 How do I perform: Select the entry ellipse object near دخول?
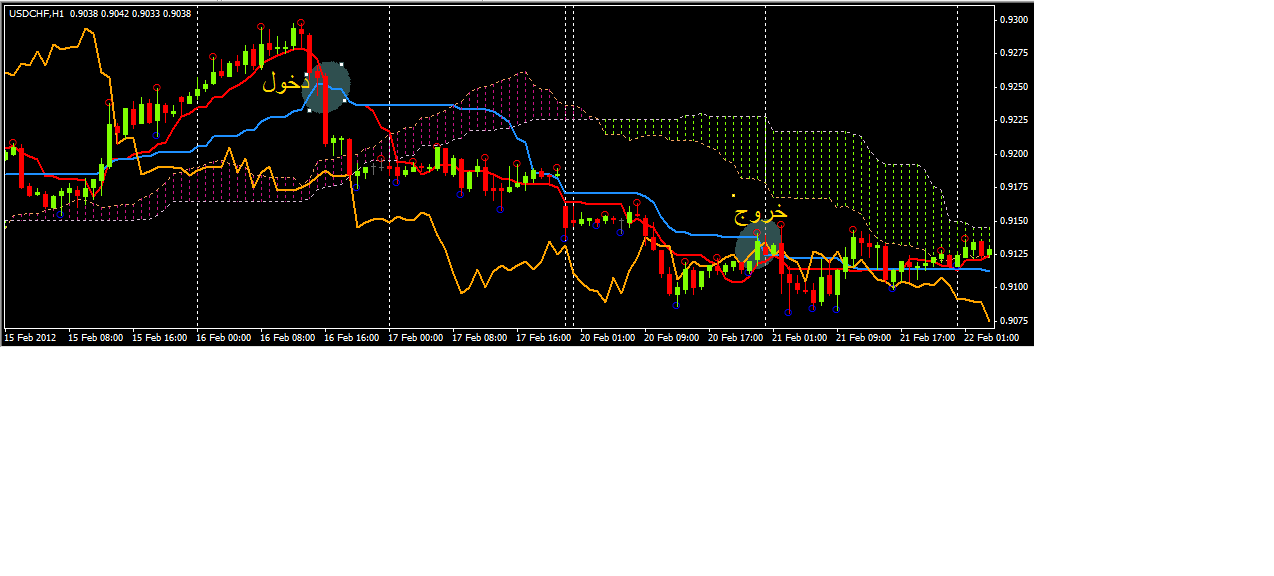[326, 87]
